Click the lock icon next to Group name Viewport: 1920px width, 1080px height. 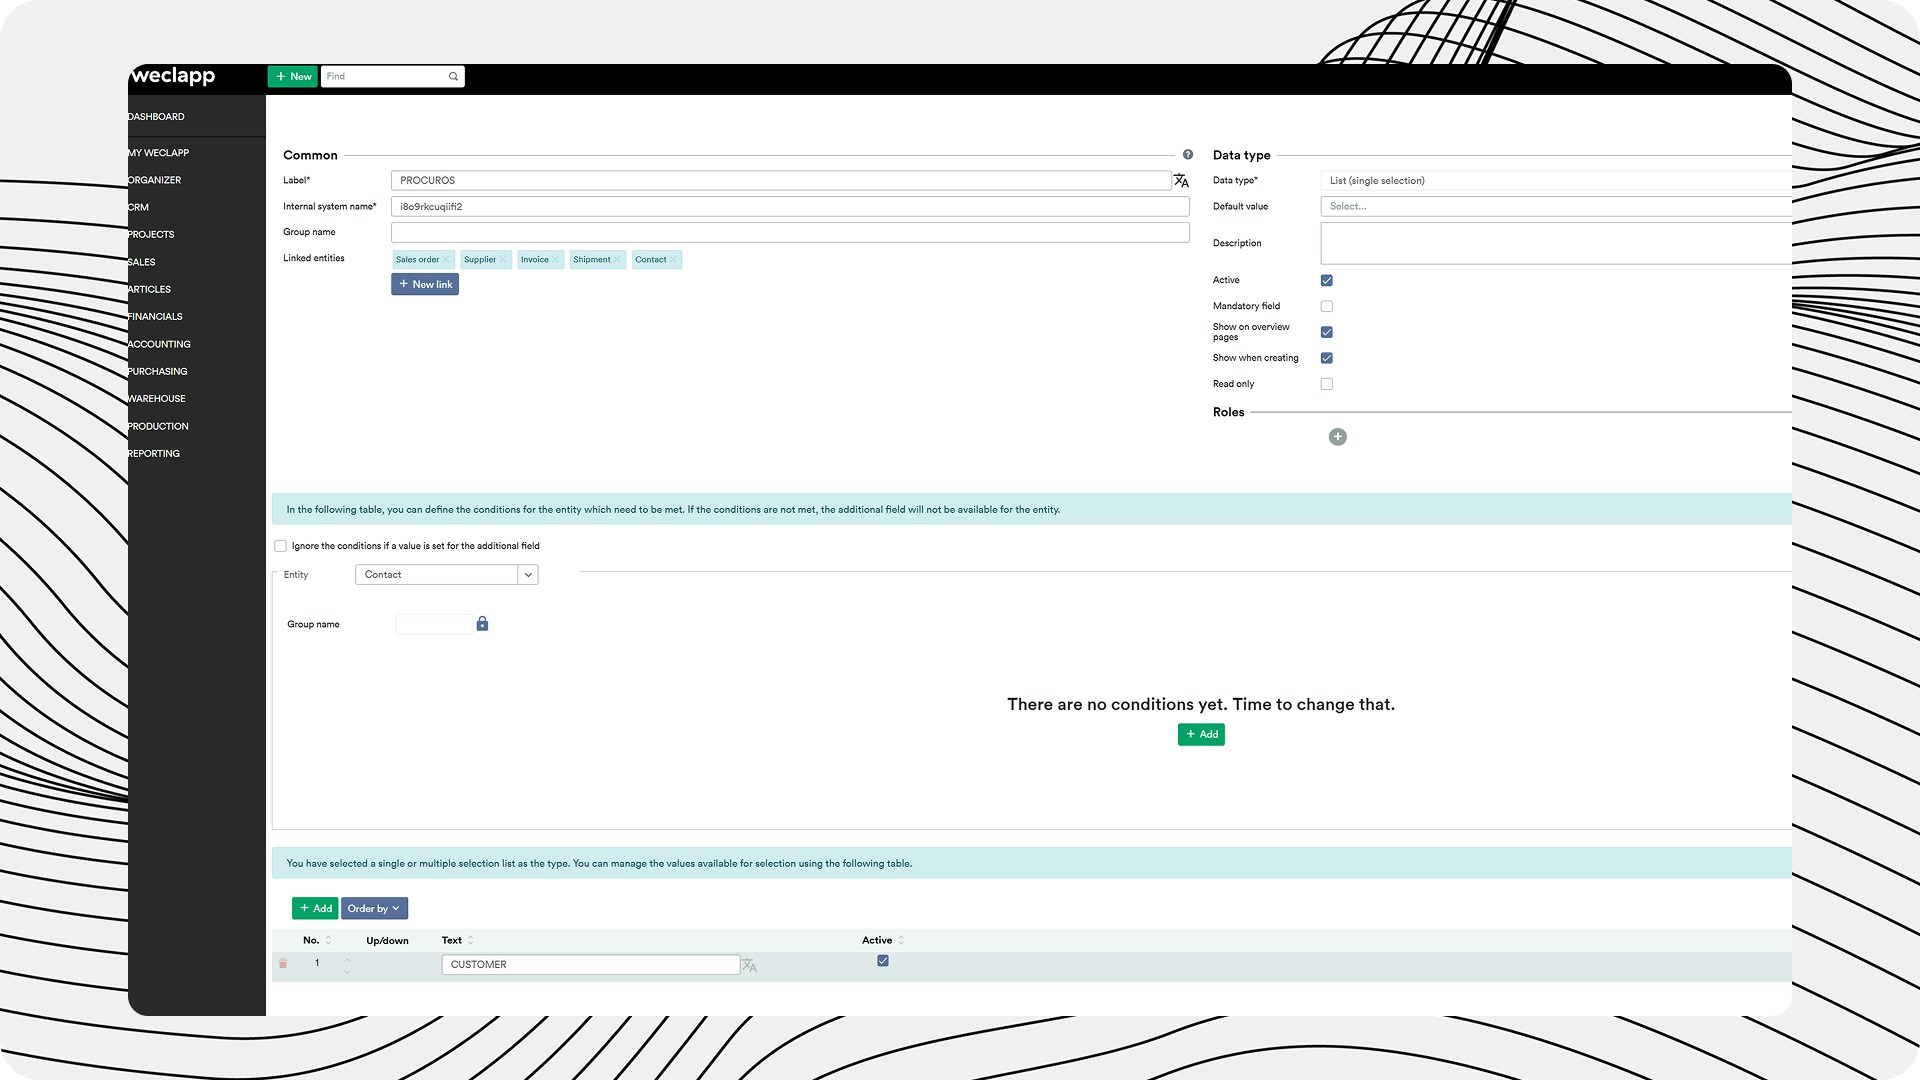pyautogui.click(x=482, y=624)
